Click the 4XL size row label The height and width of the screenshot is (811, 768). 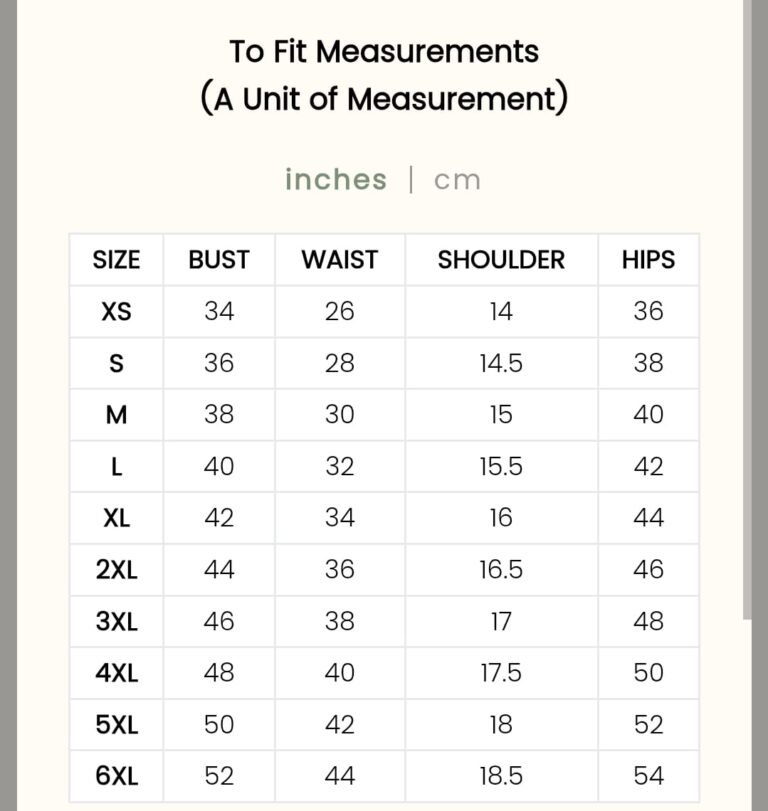click(116, 673)
